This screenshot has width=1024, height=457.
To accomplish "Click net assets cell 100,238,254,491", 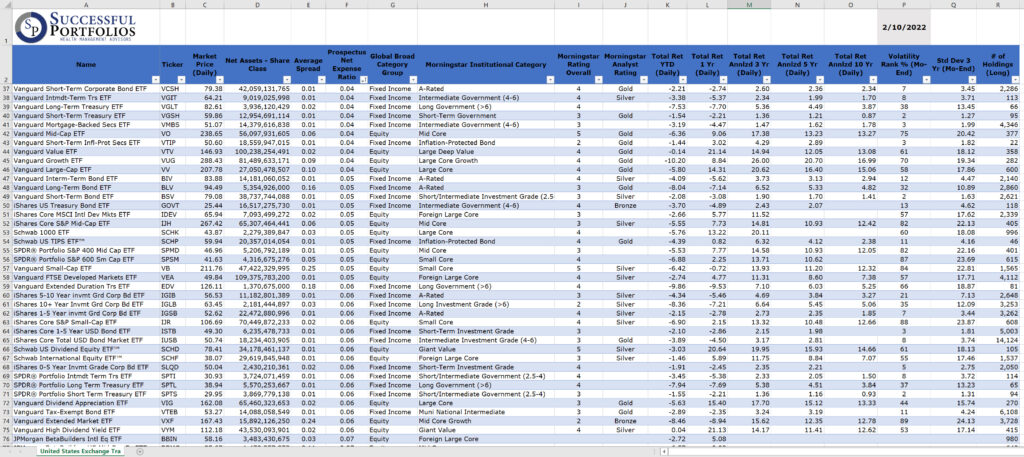I will [x=257, y=151].
